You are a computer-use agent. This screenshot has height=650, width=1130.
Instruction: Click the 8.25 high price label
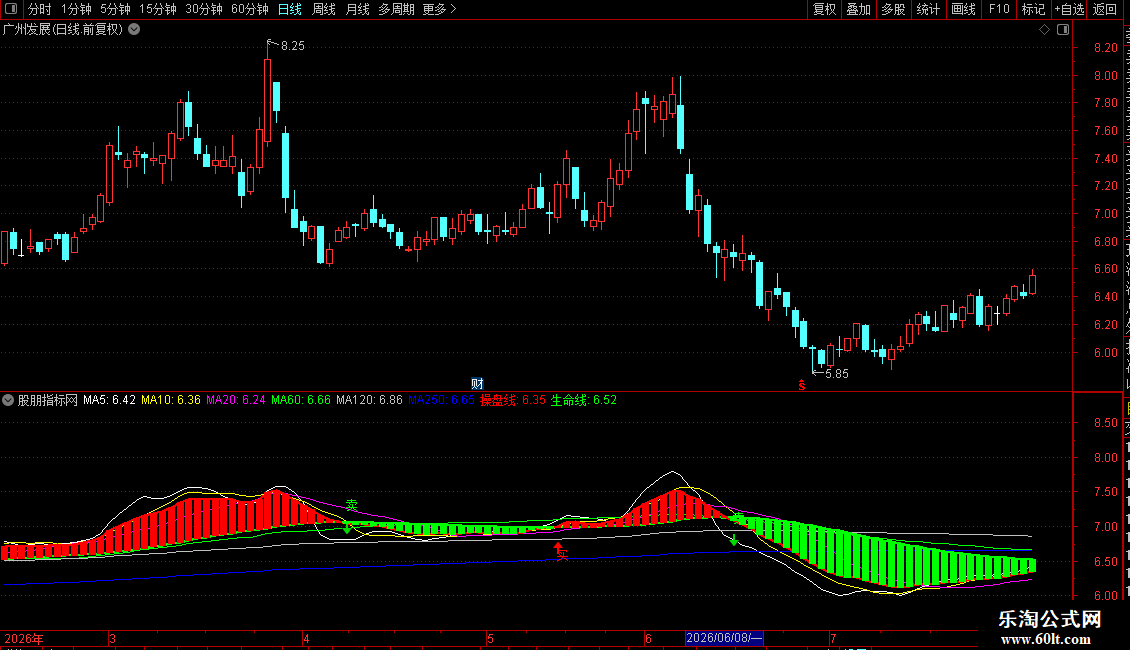293,45
